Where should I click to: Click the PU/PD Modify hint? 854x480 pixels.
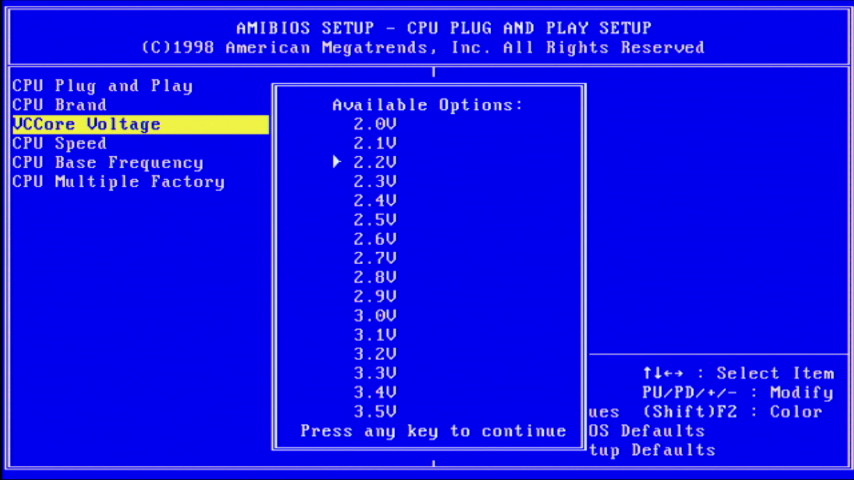(x=738, y=393)
